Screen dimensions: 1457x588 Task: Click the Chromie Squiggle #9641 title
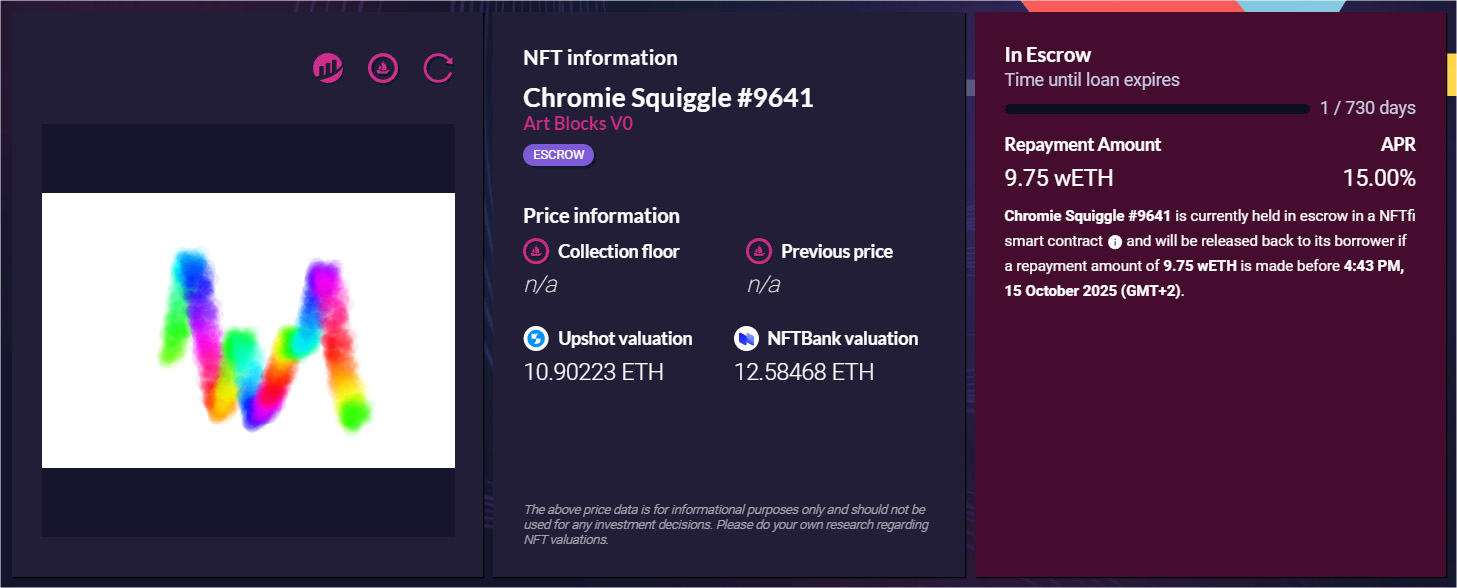point(668,98)
